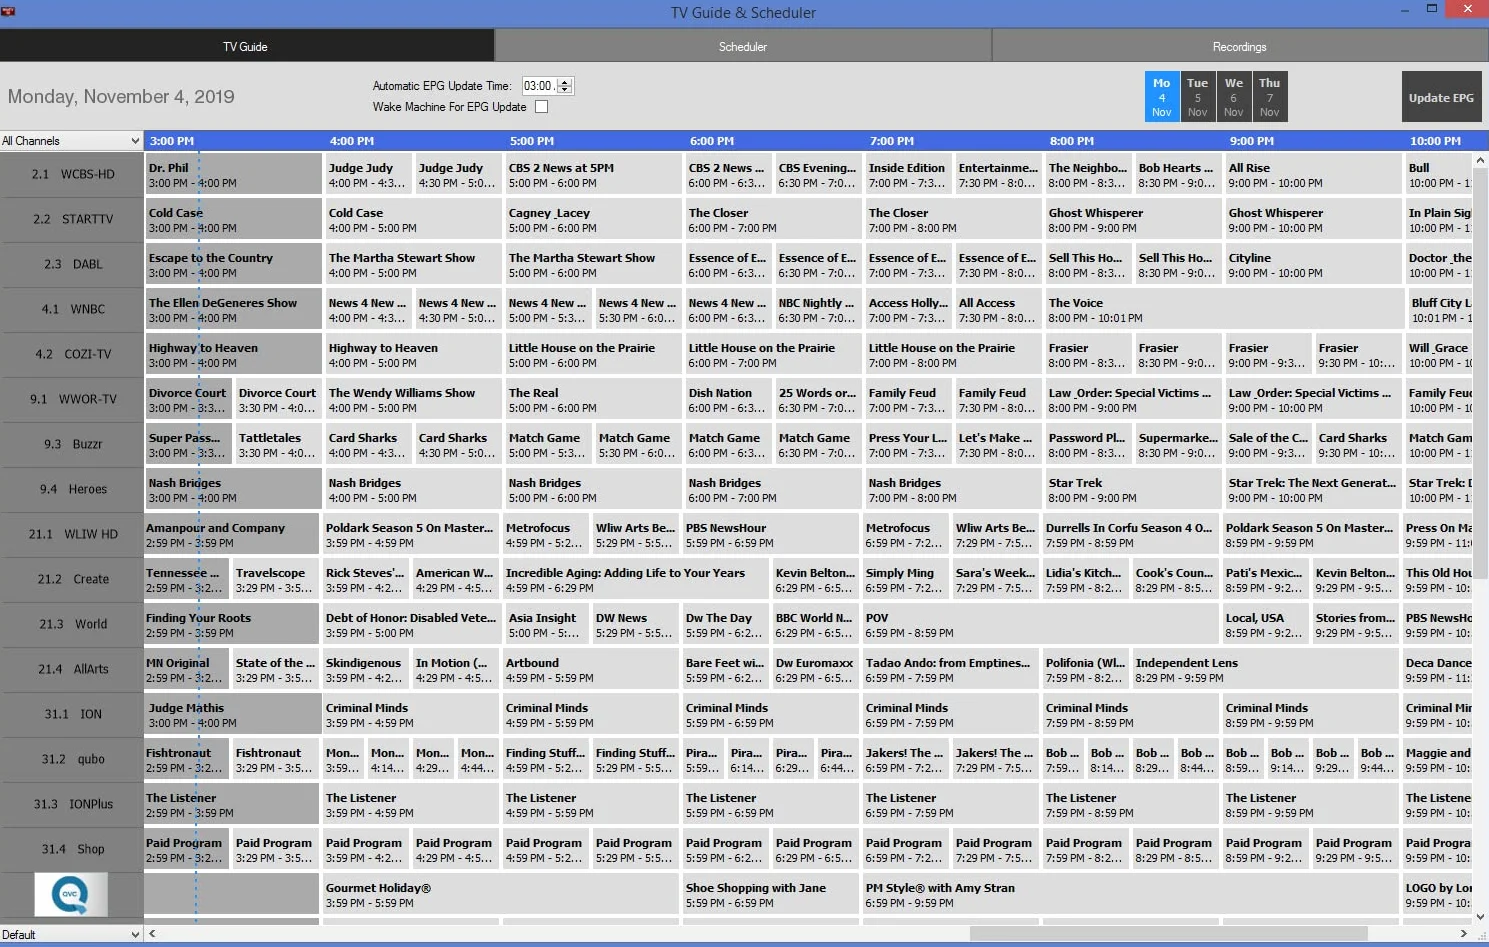Screen dimensions: 1489x947
Task: Select the Cagney_Lacey program
Action: [594, 219]
